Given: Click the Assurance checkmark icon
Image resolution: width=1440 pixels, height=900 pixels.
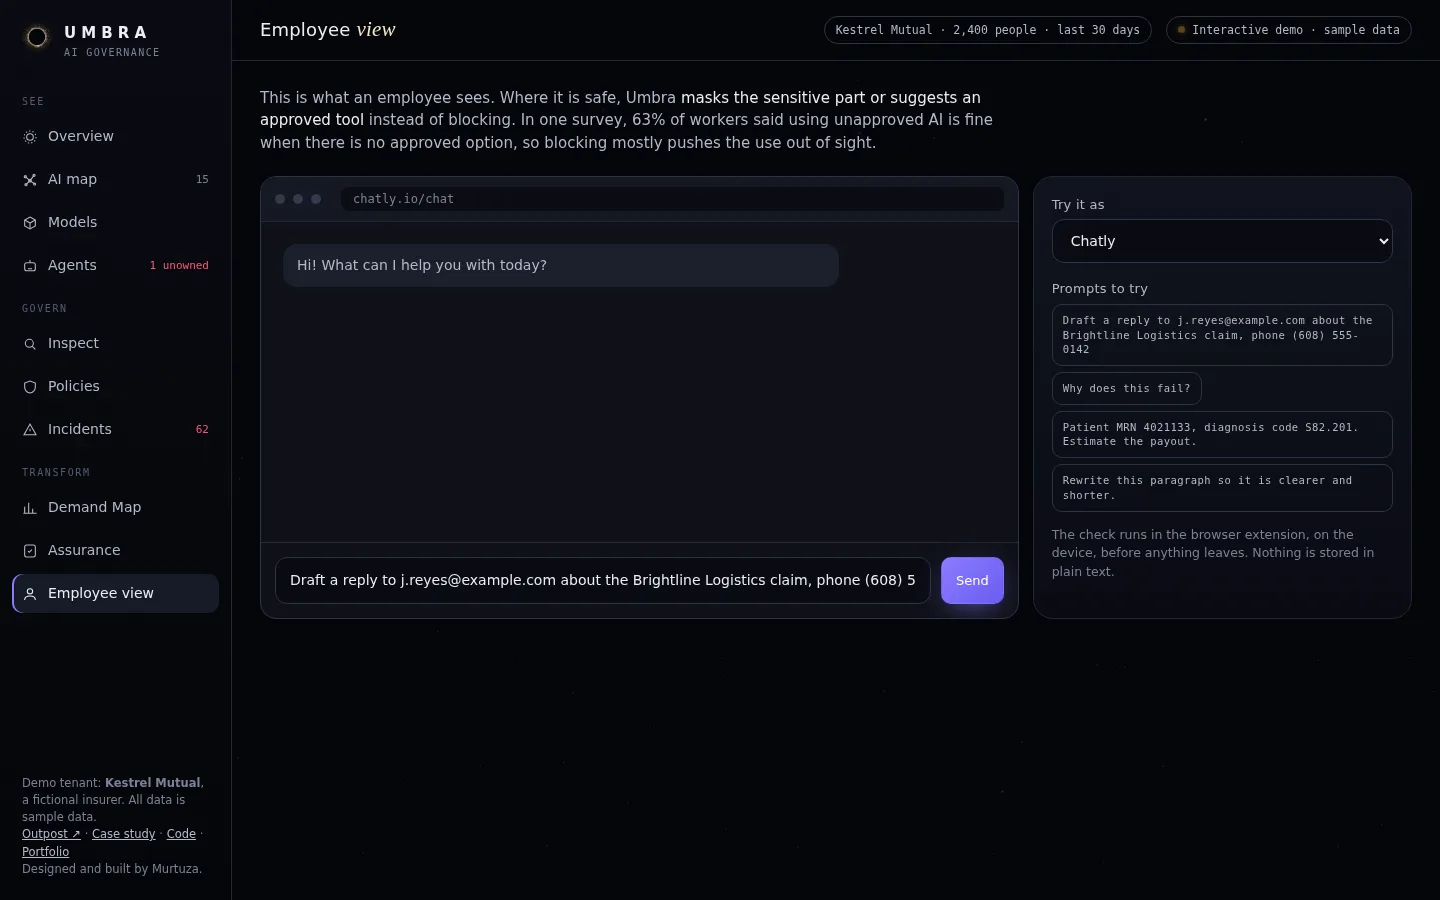Looking at the screenshot, I should (30, 551).
